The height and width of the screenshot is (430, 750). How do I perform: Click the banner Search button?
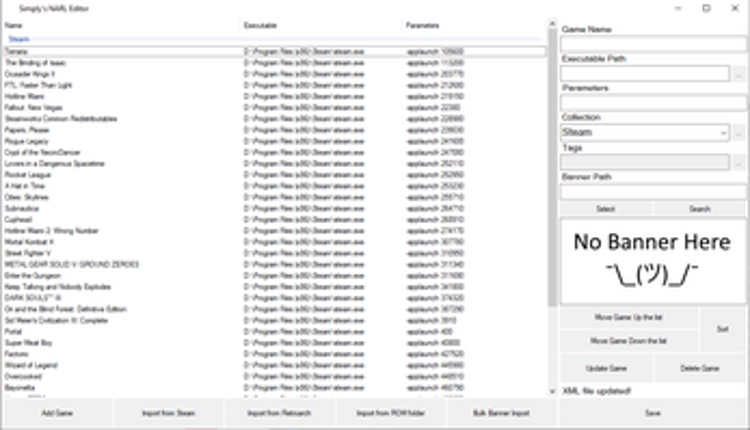click(x=700, y=209)
